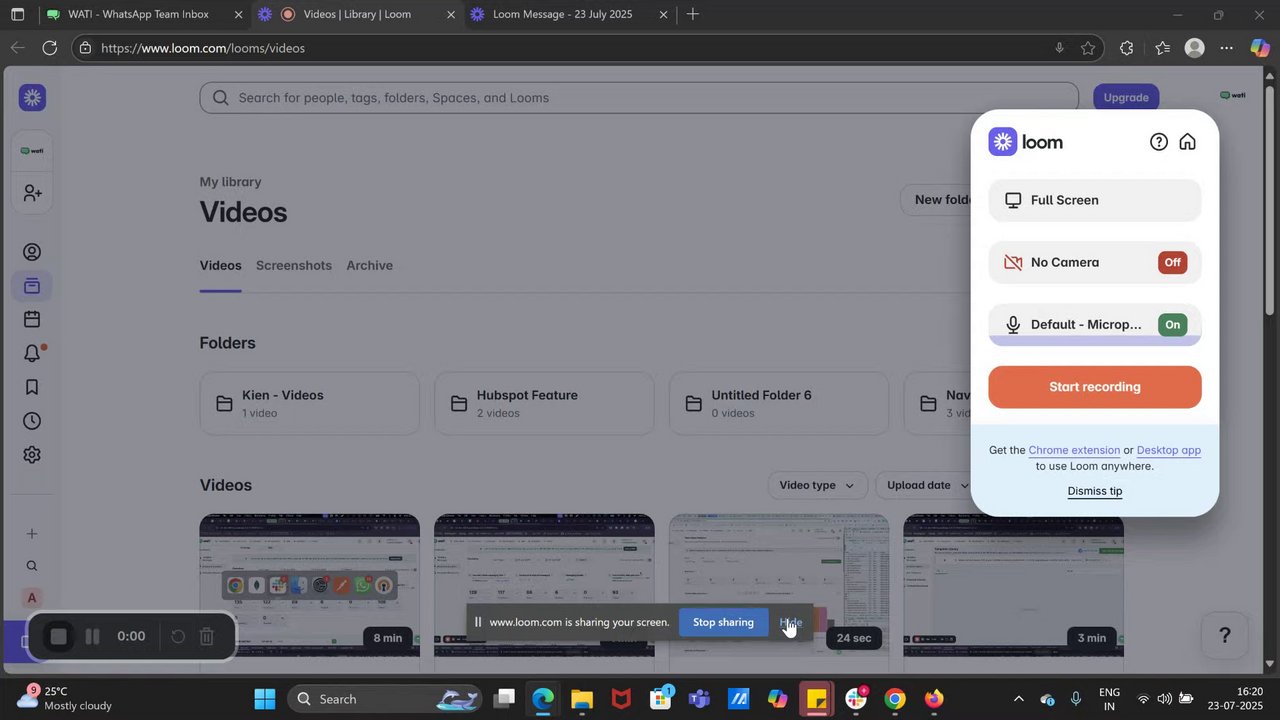Expand the Video type filter dropdown
The width and height of the screenshot is (1280, 720).
tap(817, 485)
